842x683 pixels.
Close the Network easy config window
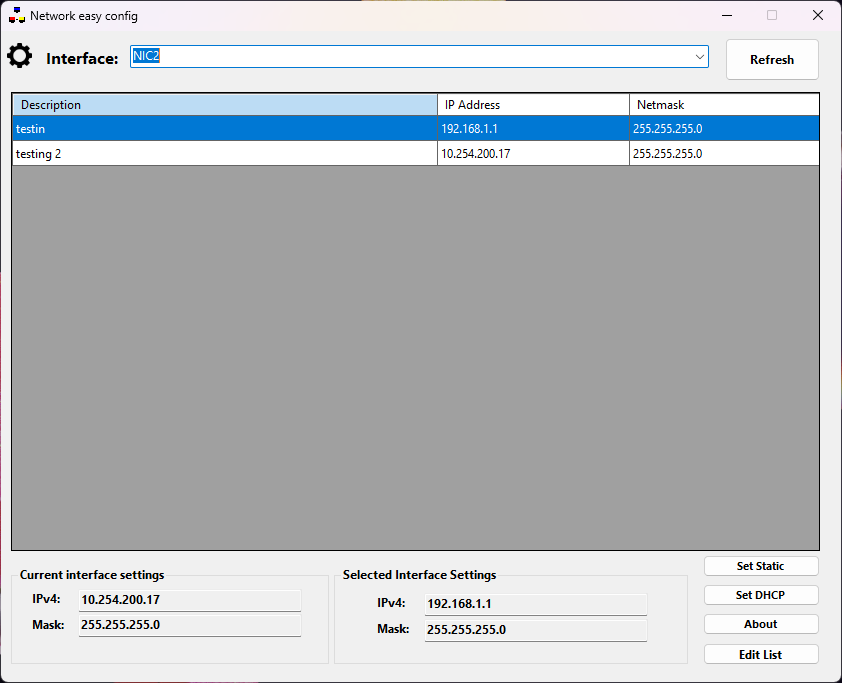(x=818, y=16)
